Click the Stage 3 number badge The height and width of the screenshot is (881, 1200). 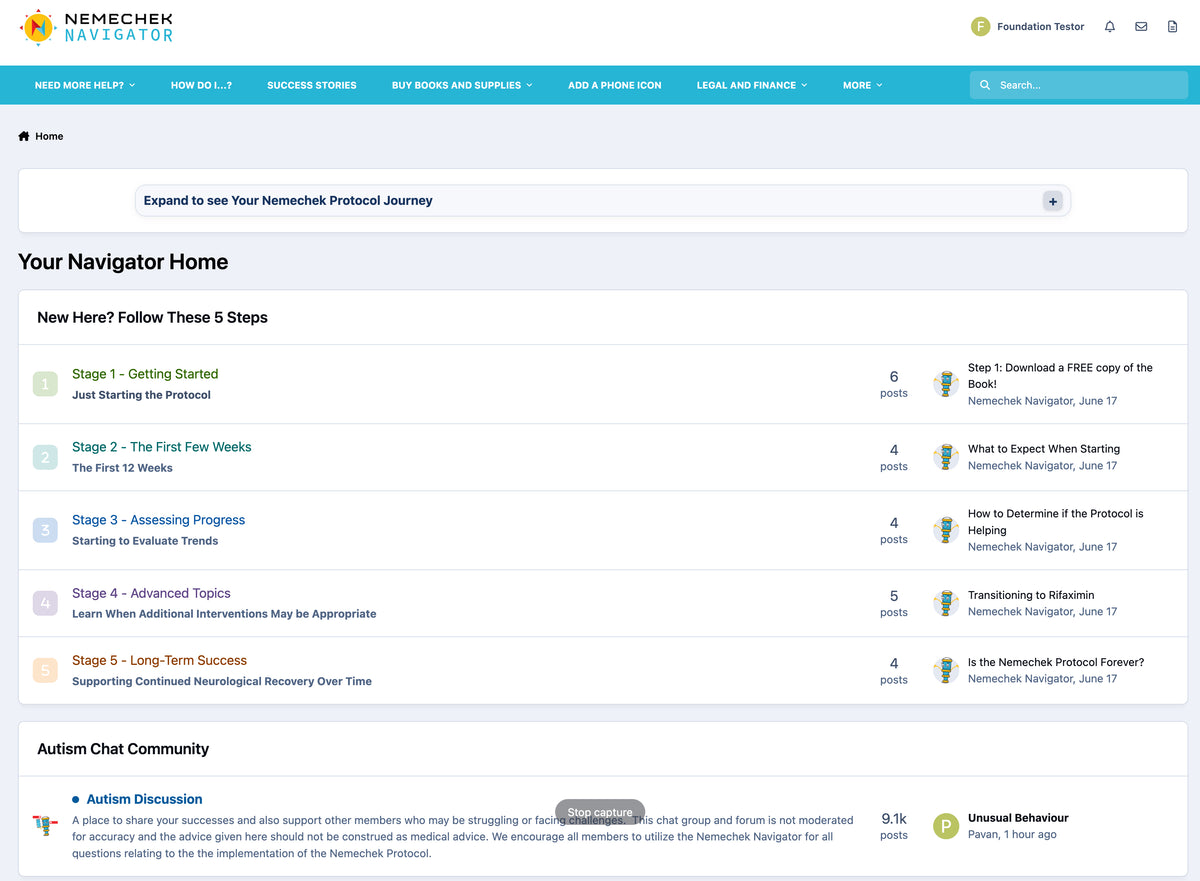click(x=45, y=530)
